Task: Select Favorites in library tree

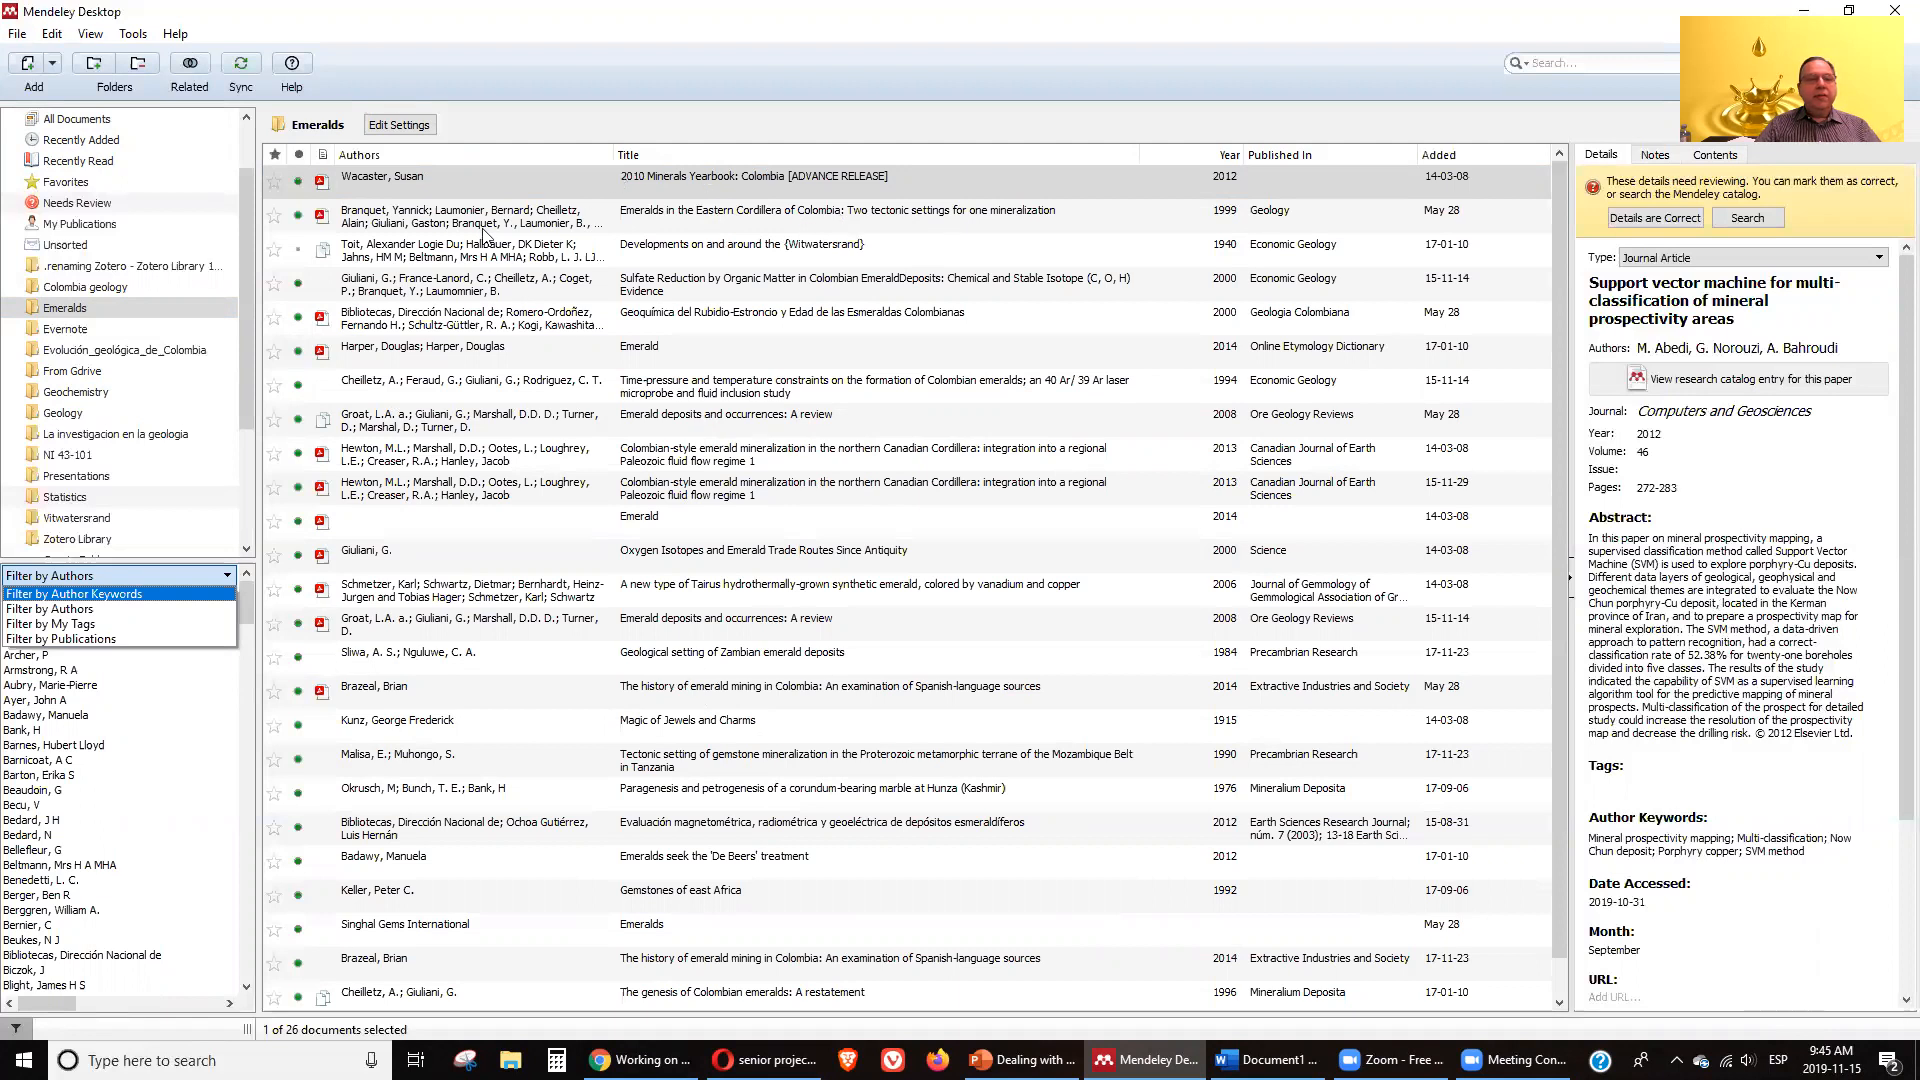Action: click(x=65, y=182)
